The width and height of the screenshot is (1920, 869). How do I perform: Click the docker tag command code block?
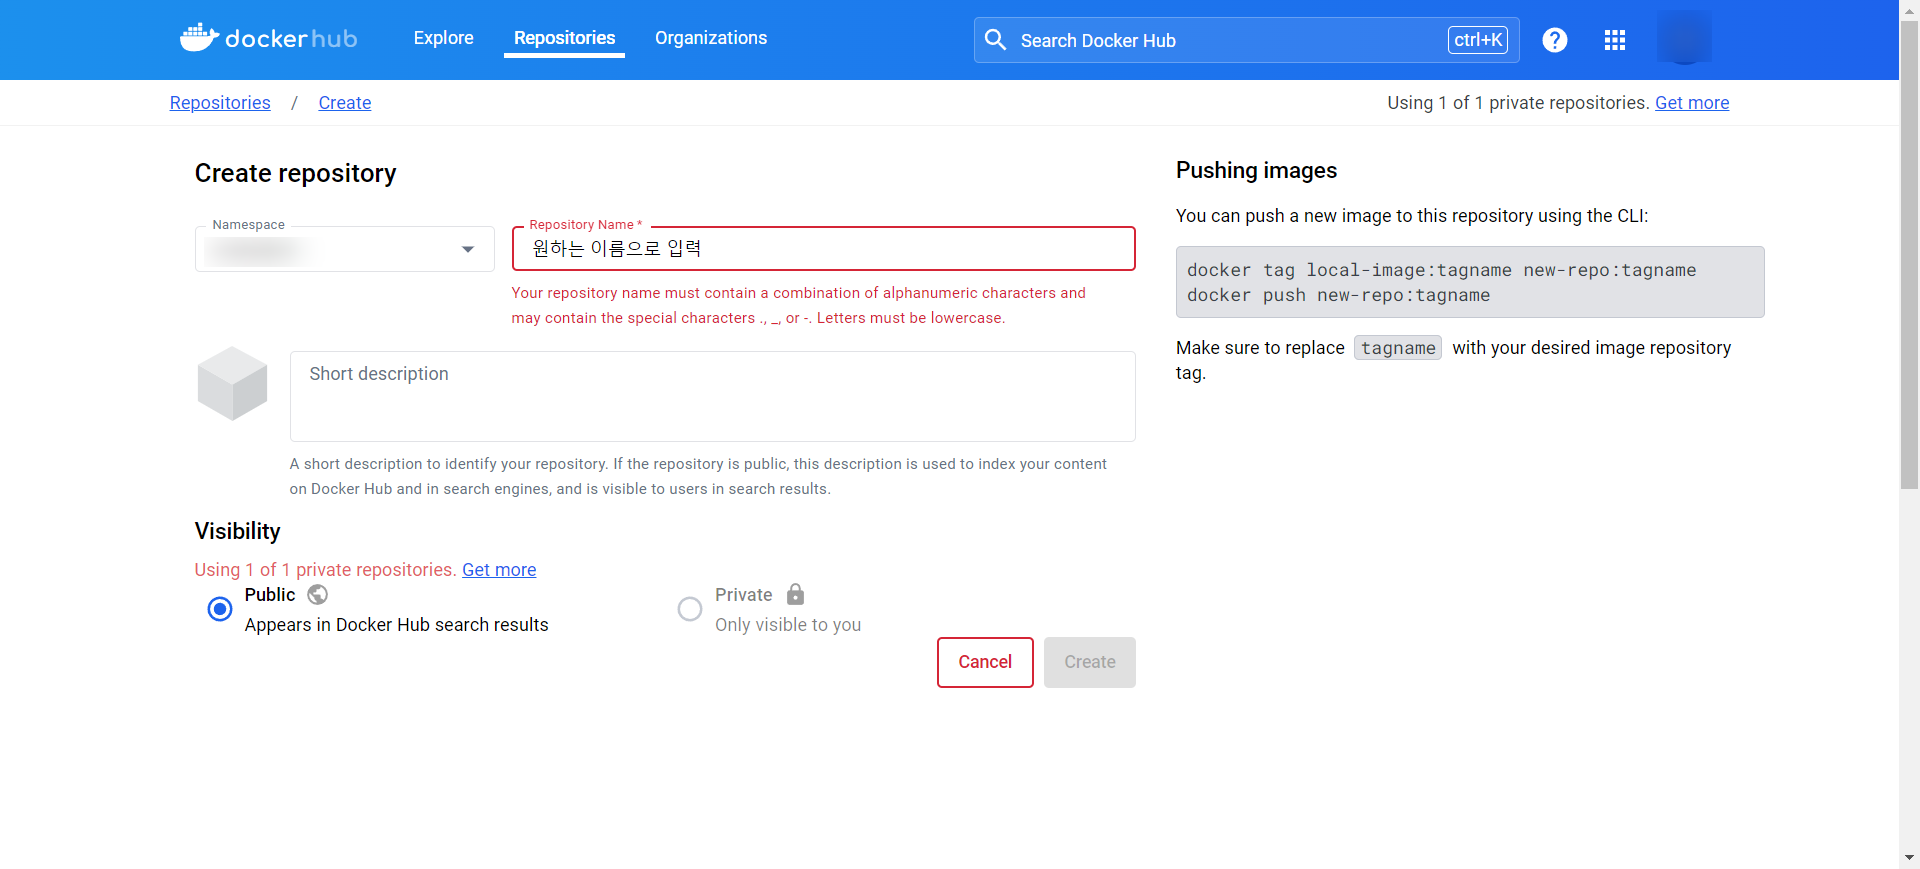coord(1470,282)
